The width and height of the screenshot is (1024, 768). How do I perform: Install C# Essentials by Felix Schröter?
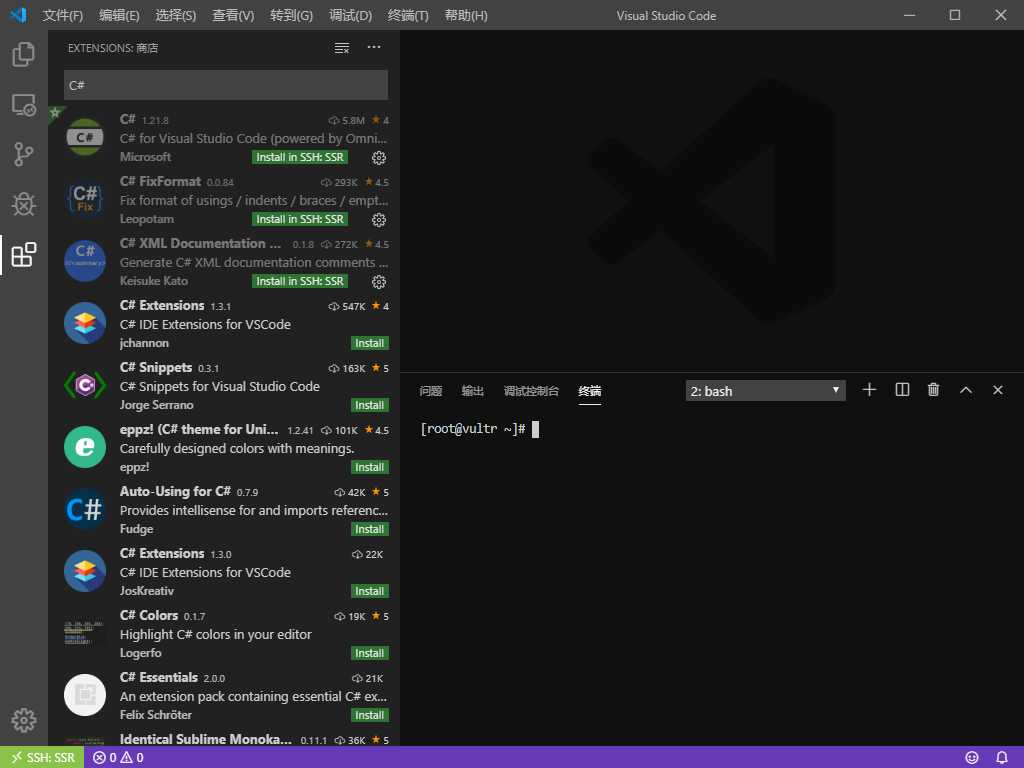click(370, 716)
